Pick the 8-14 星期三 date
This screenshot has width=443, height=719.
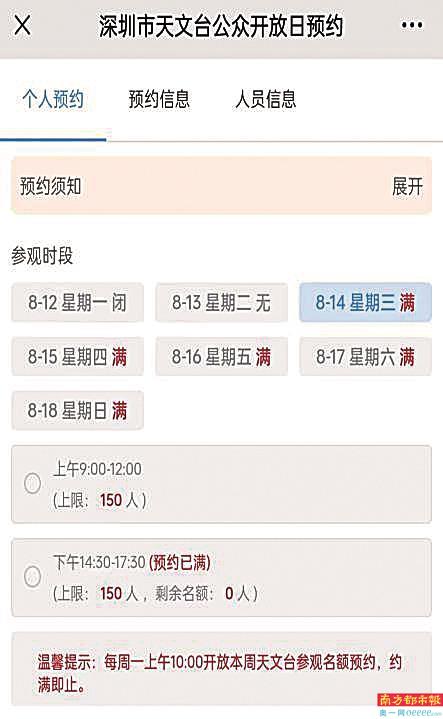pos(365,303)
